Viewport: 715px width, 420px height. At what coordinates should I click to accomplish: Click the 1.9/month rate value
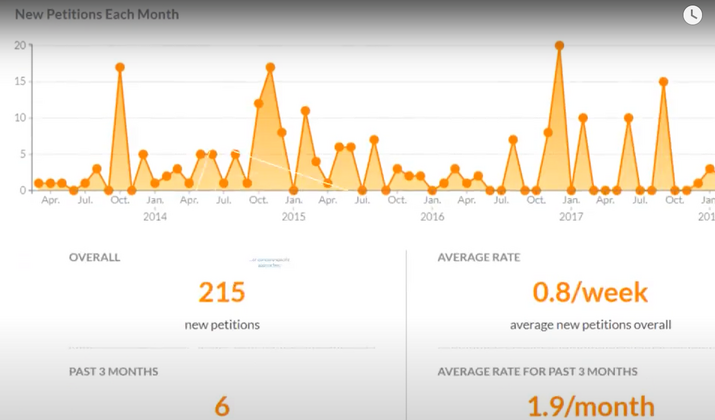[591, 406]
